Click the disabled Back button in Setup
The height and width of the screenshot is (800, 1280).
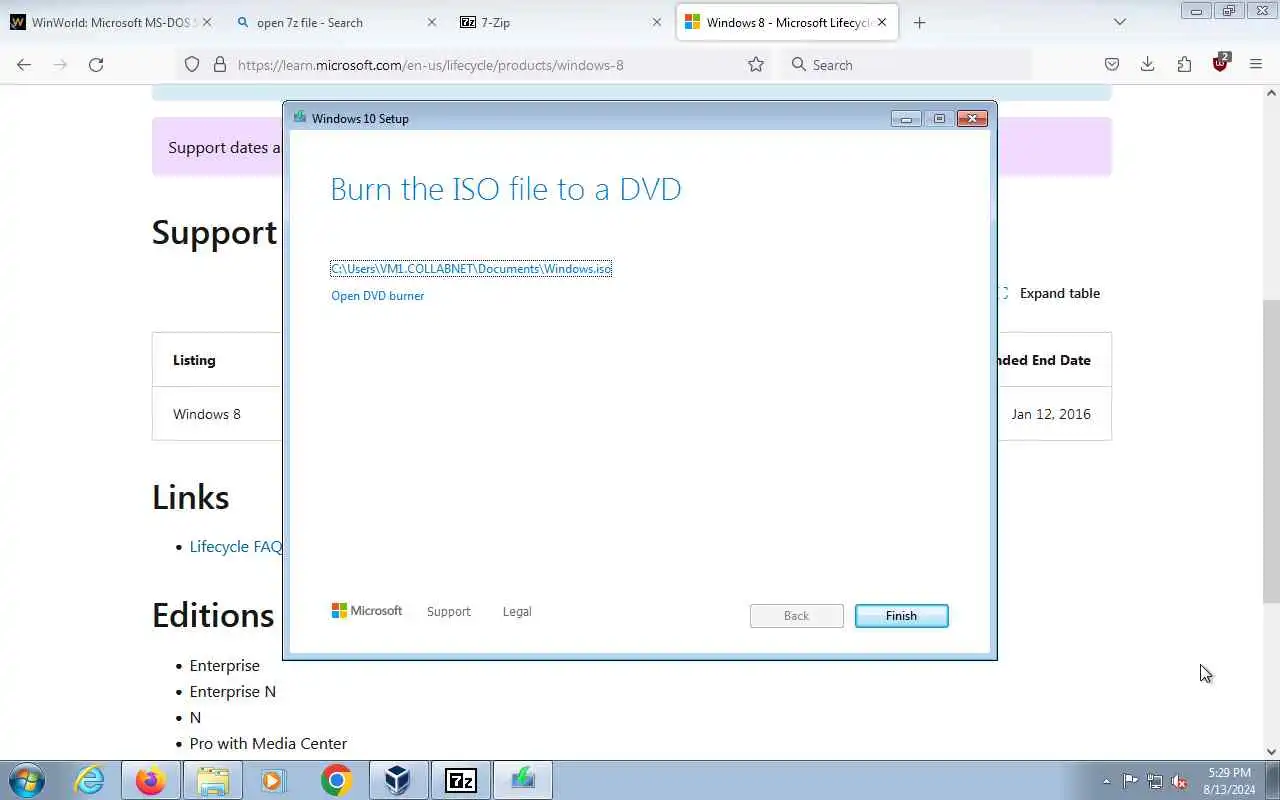[x=796, y=616]
